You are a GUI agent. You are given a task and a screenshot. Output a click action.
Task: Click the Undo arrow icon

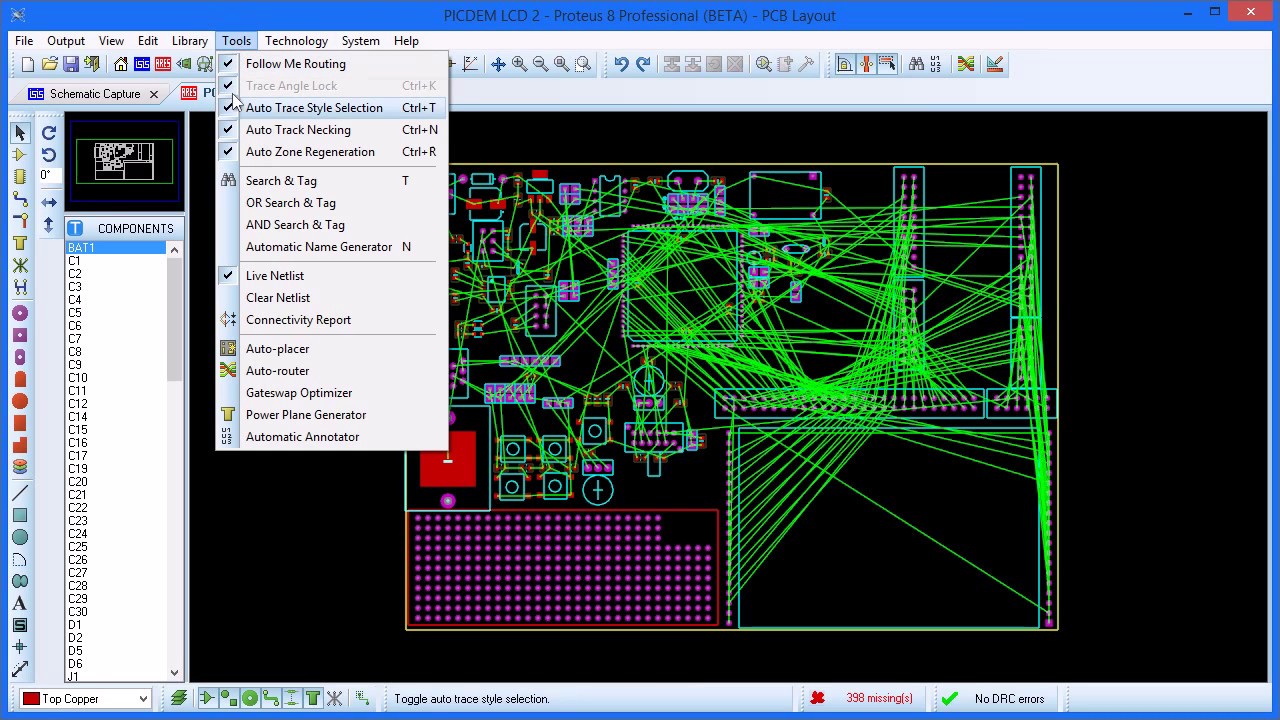[x=621, y=64]
